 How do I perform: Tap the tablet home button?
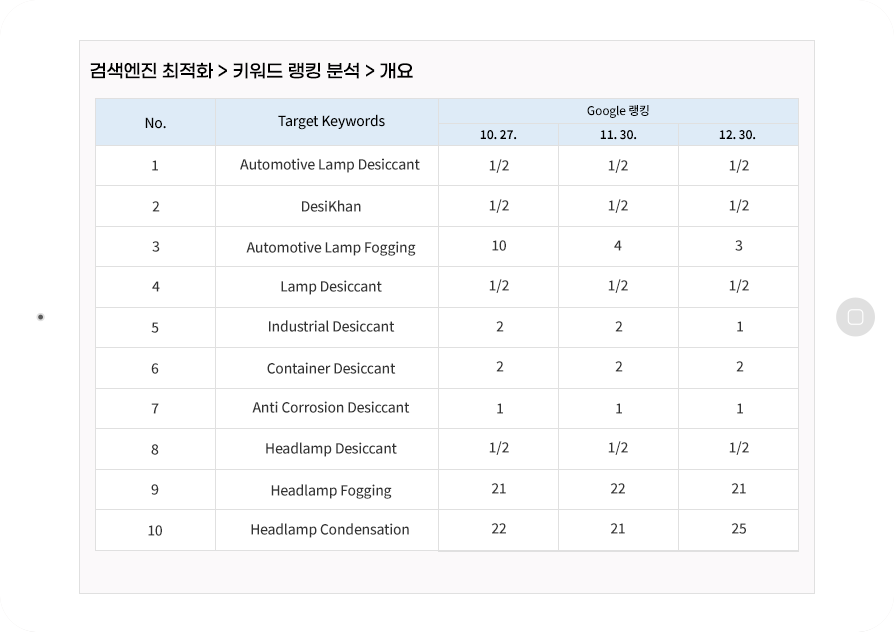click(x=855, y=317)
